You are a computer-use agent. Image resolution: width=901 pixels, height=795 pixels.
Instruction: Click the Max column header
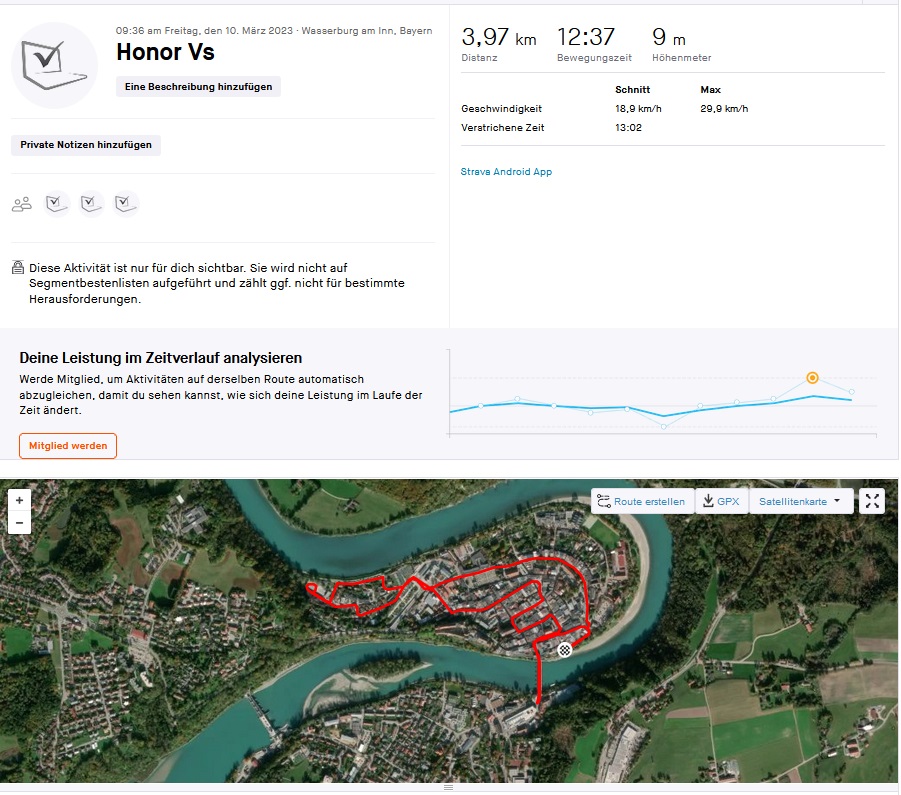710,90
